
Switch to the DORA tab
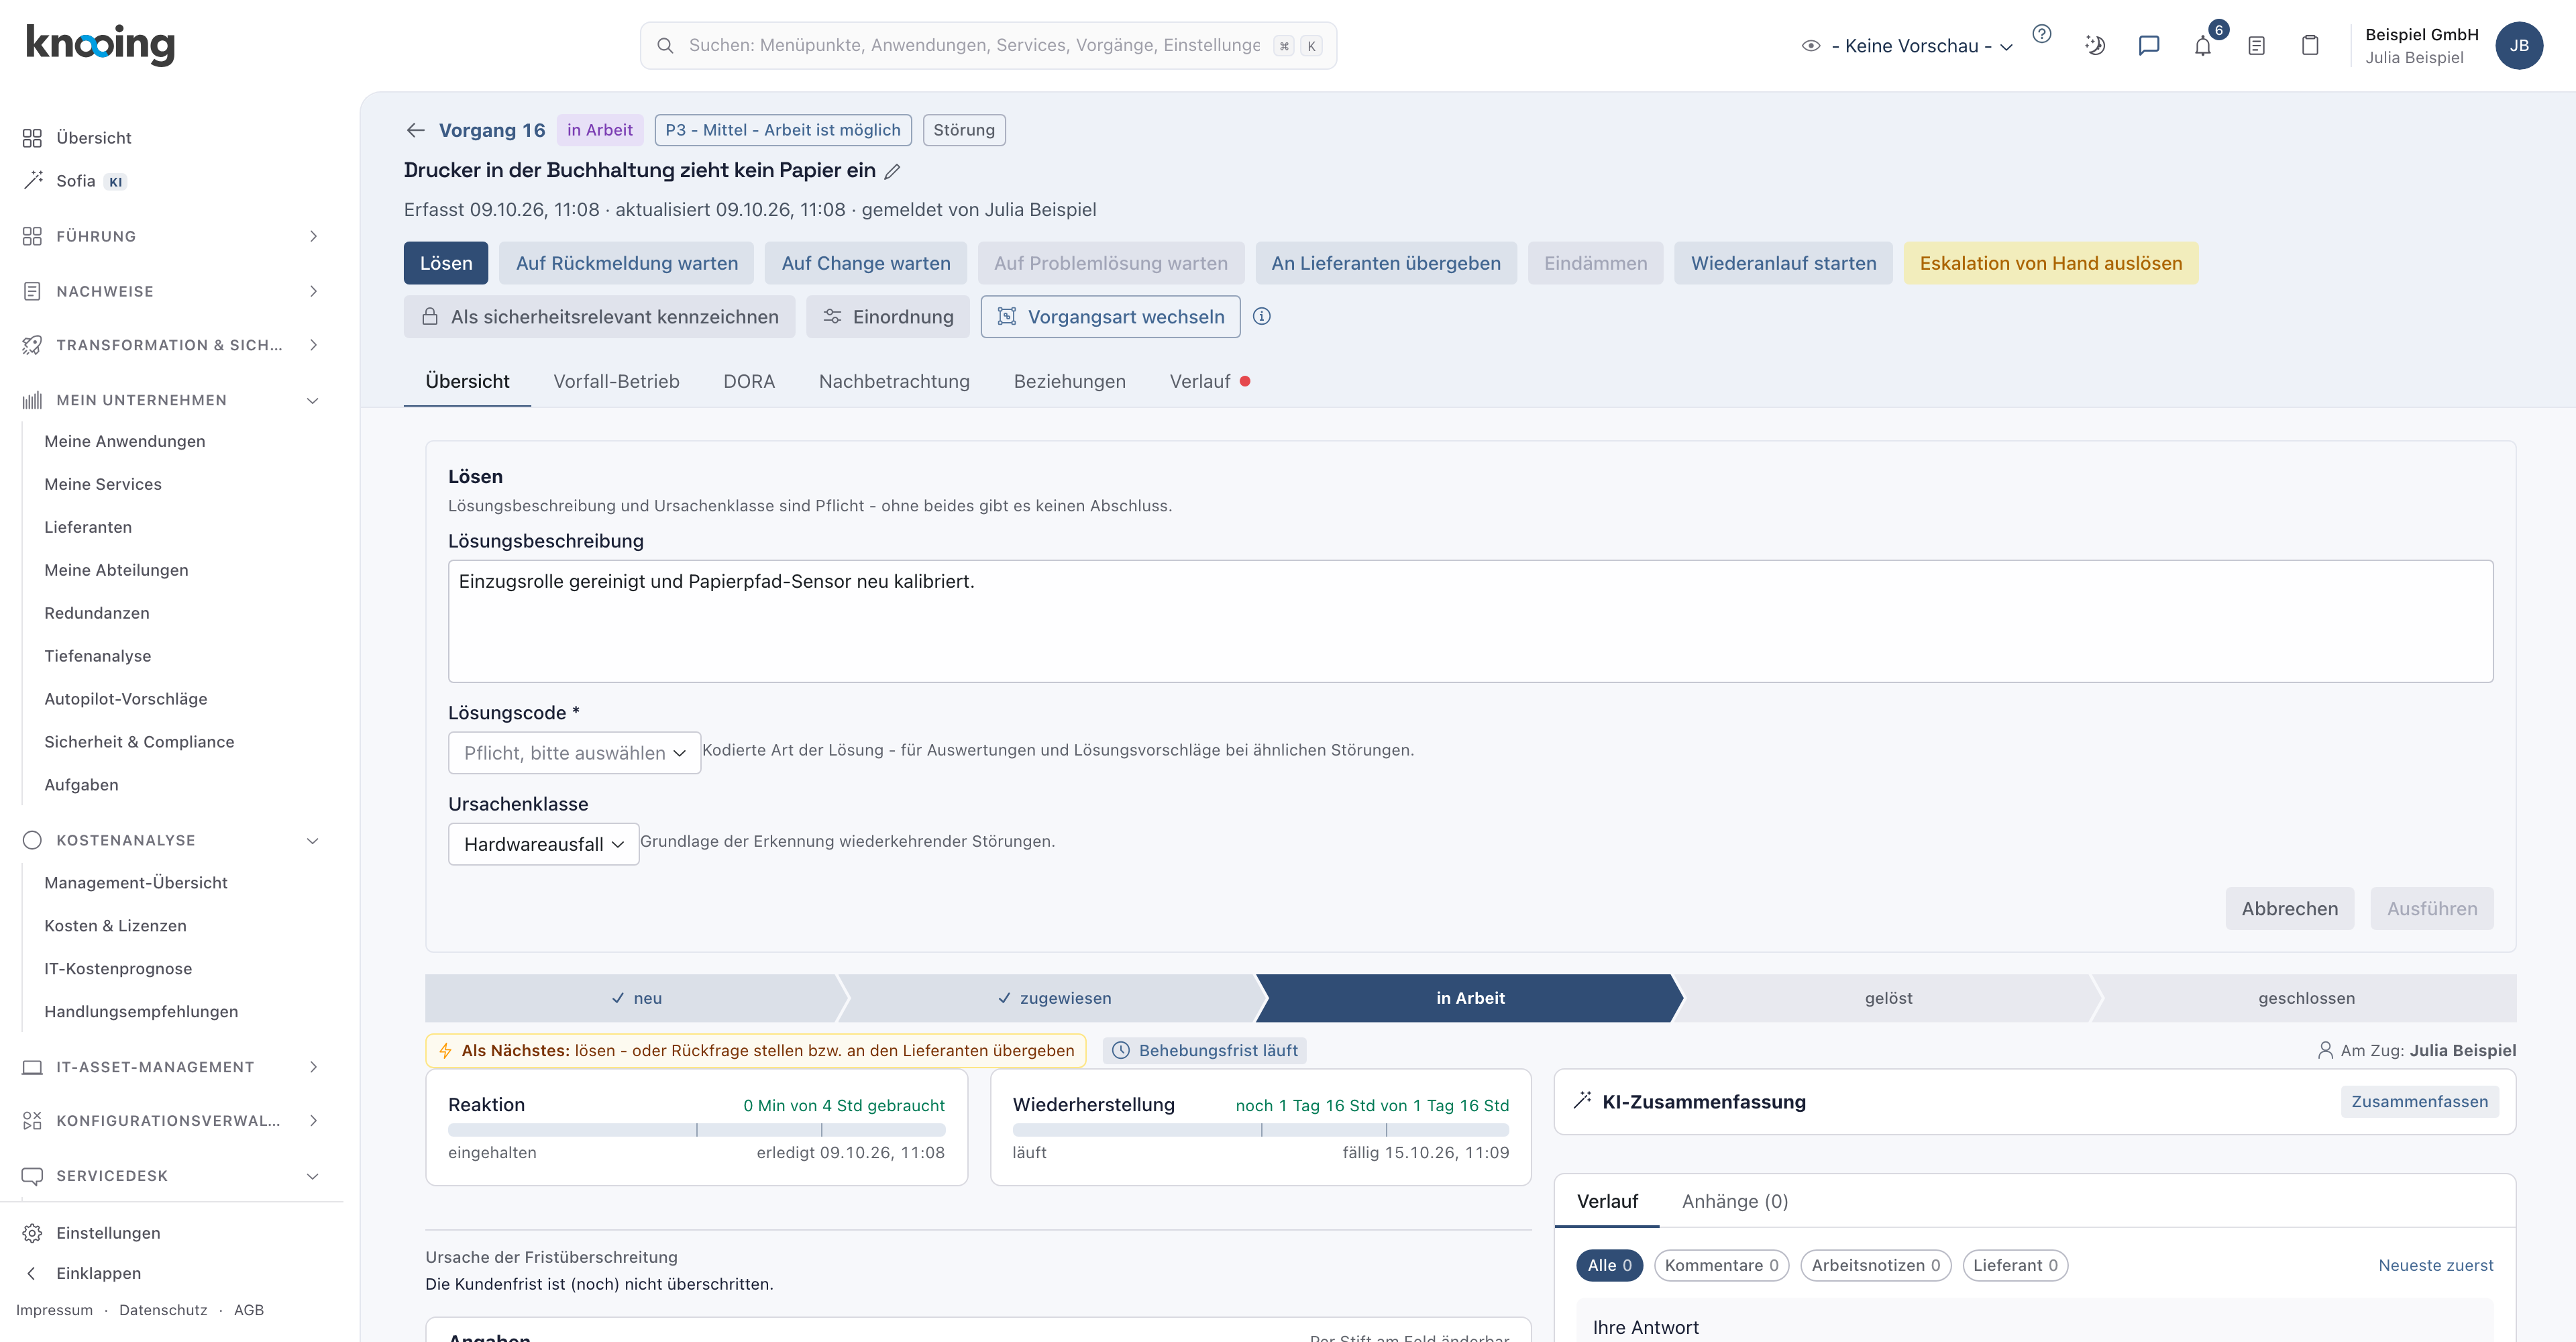pos(749,381)
